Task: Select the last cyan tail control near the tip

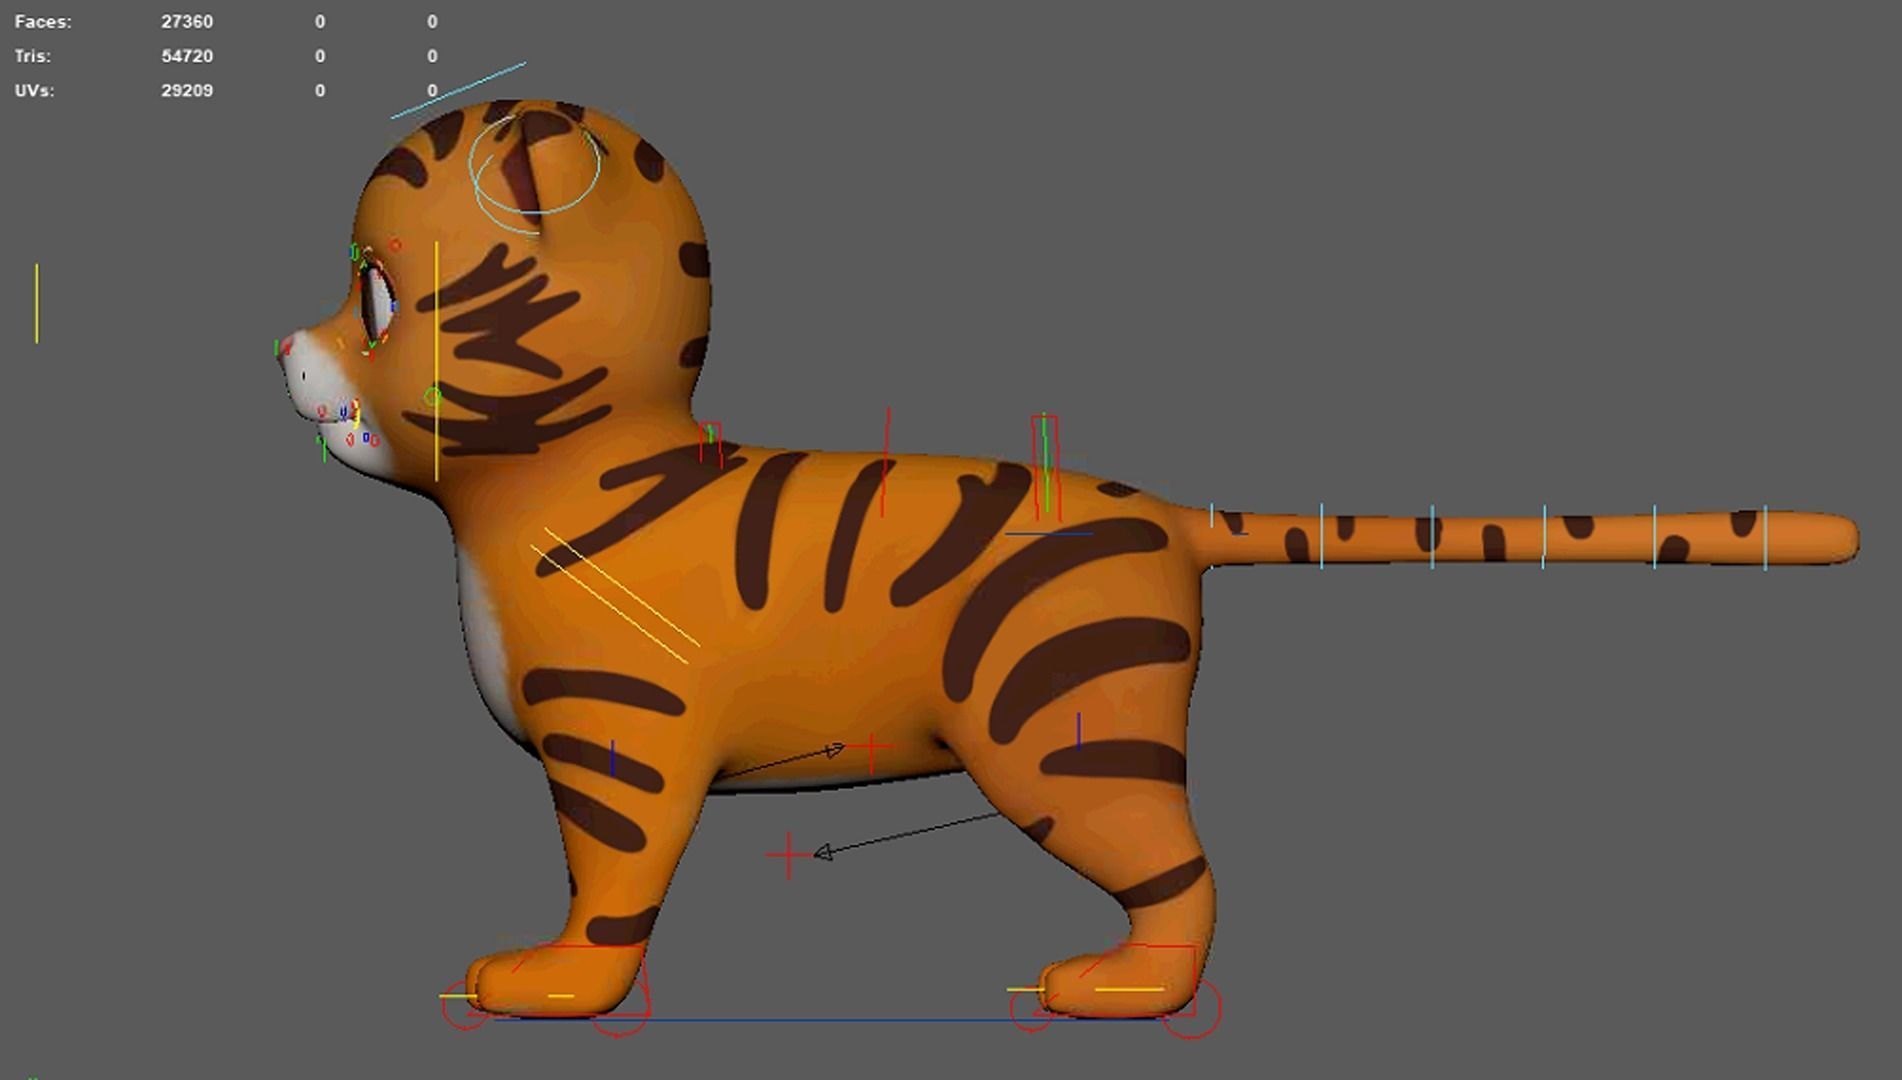Action: [x=1765, y=538]
